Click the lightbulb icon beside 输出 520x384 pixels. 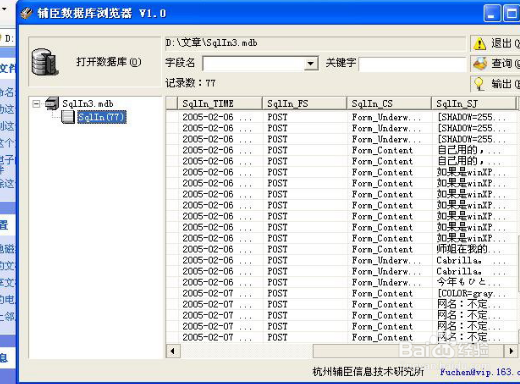tap(479, 84)
